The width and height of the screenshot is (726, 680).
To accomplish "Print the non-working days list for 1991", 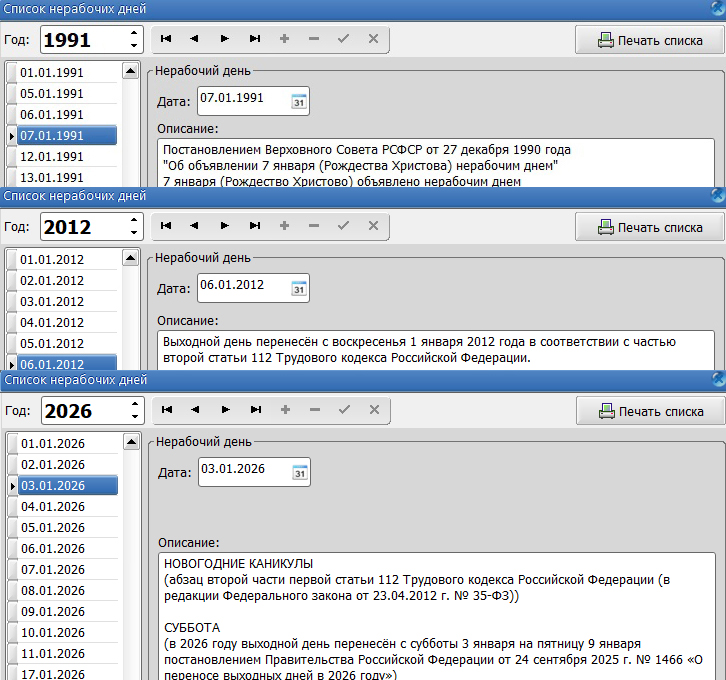I will coord(650,40).
